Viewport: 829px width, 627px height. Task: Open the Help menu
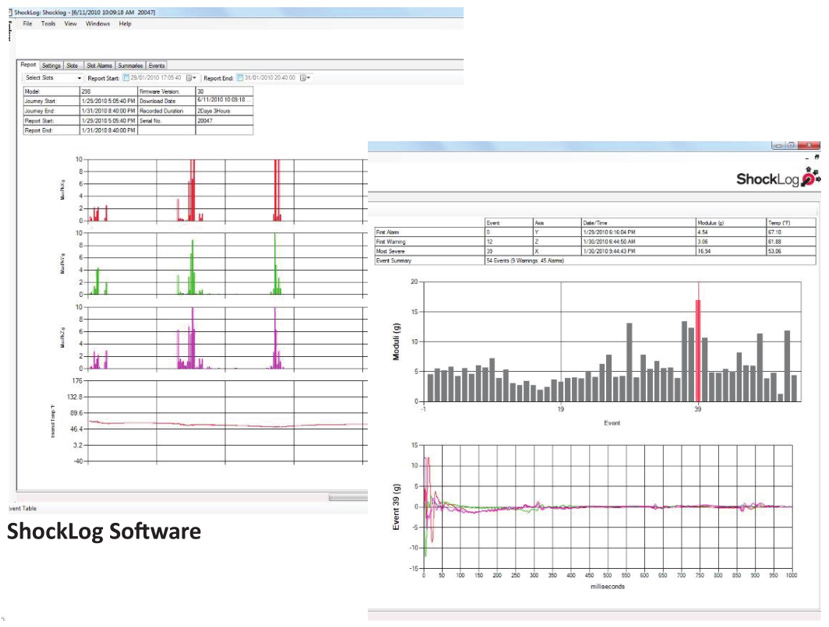(x=125, y=23)
